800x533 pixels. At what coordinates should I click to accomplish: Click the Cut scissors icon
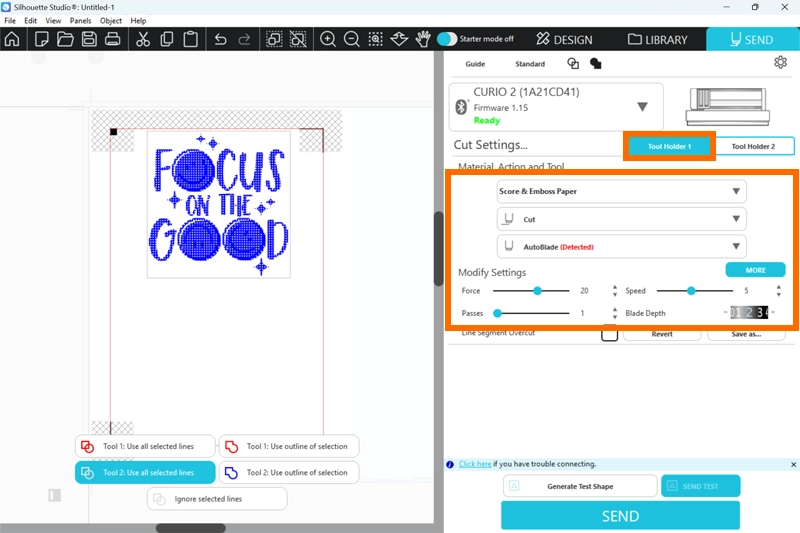[142, 40]
